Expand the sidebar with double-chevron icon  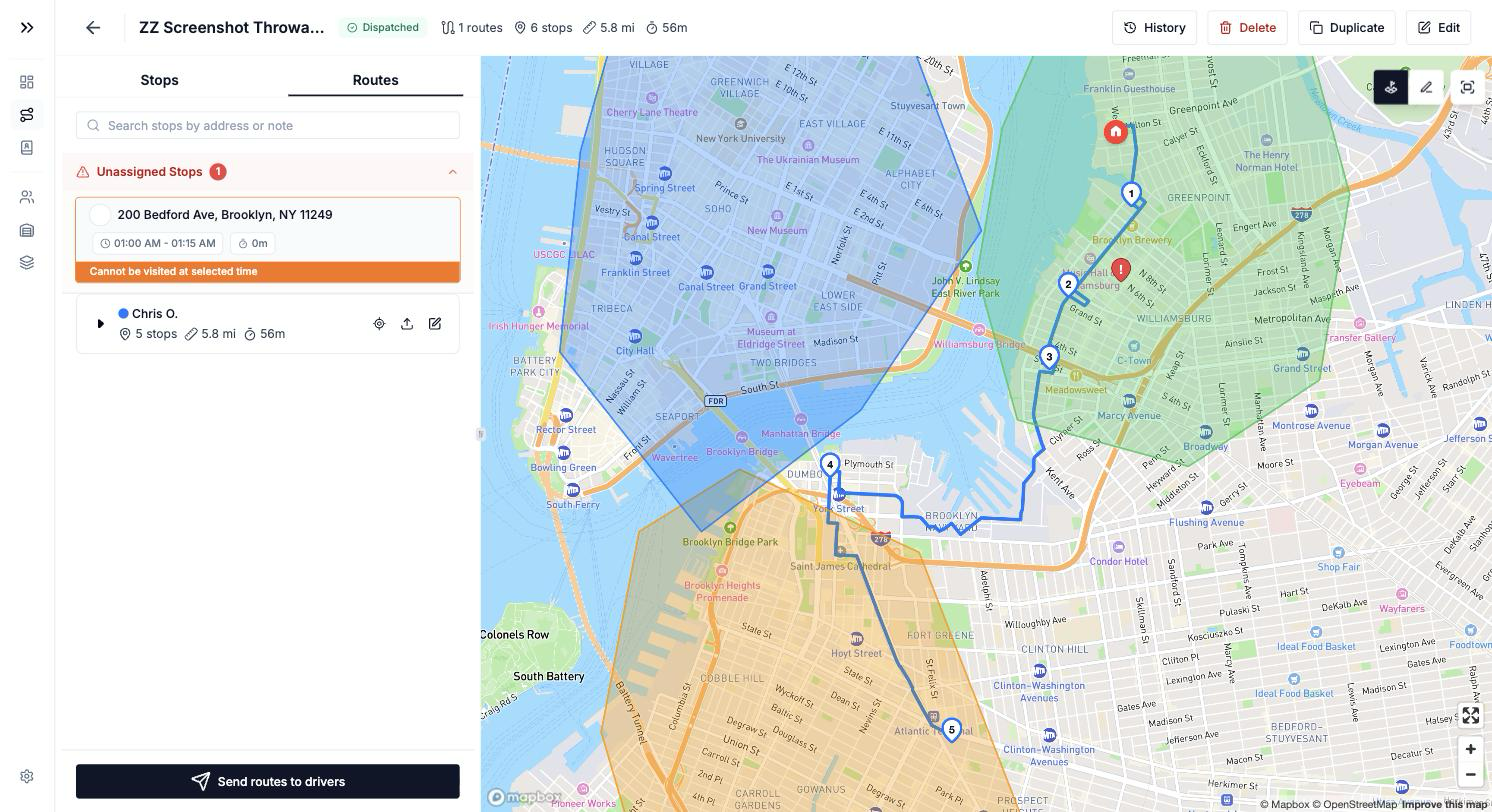(x=27, y=28)
